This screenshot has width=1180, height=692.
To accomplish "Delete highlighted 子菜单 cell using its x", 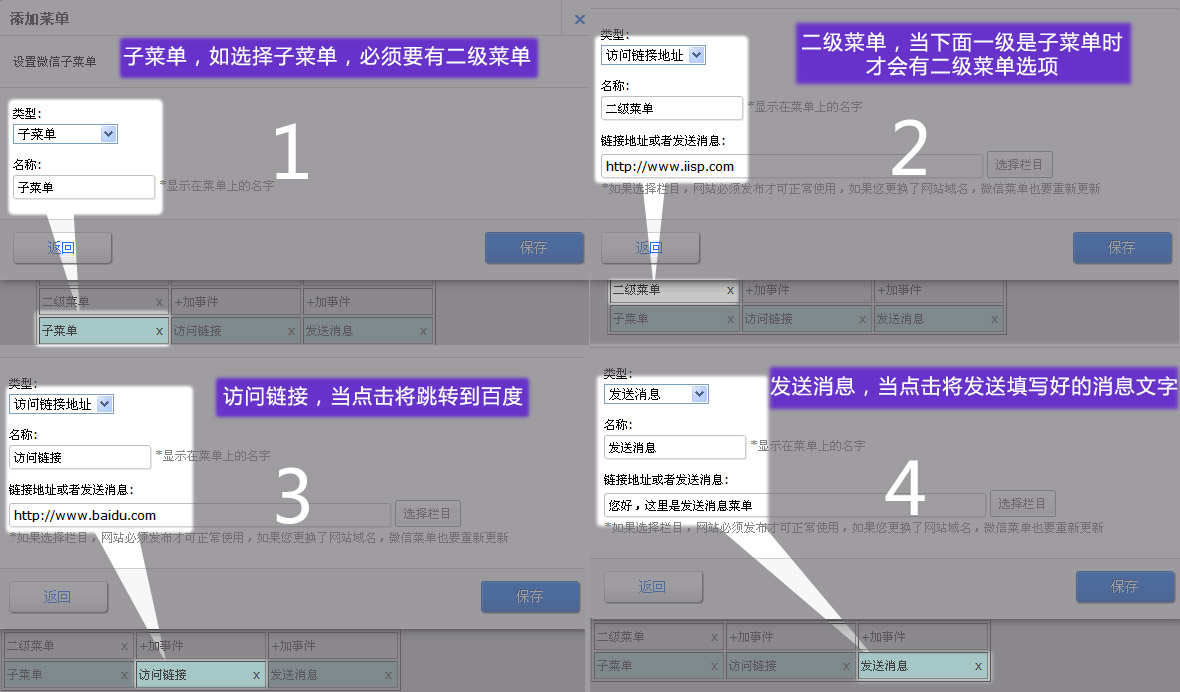I will 160,331.
